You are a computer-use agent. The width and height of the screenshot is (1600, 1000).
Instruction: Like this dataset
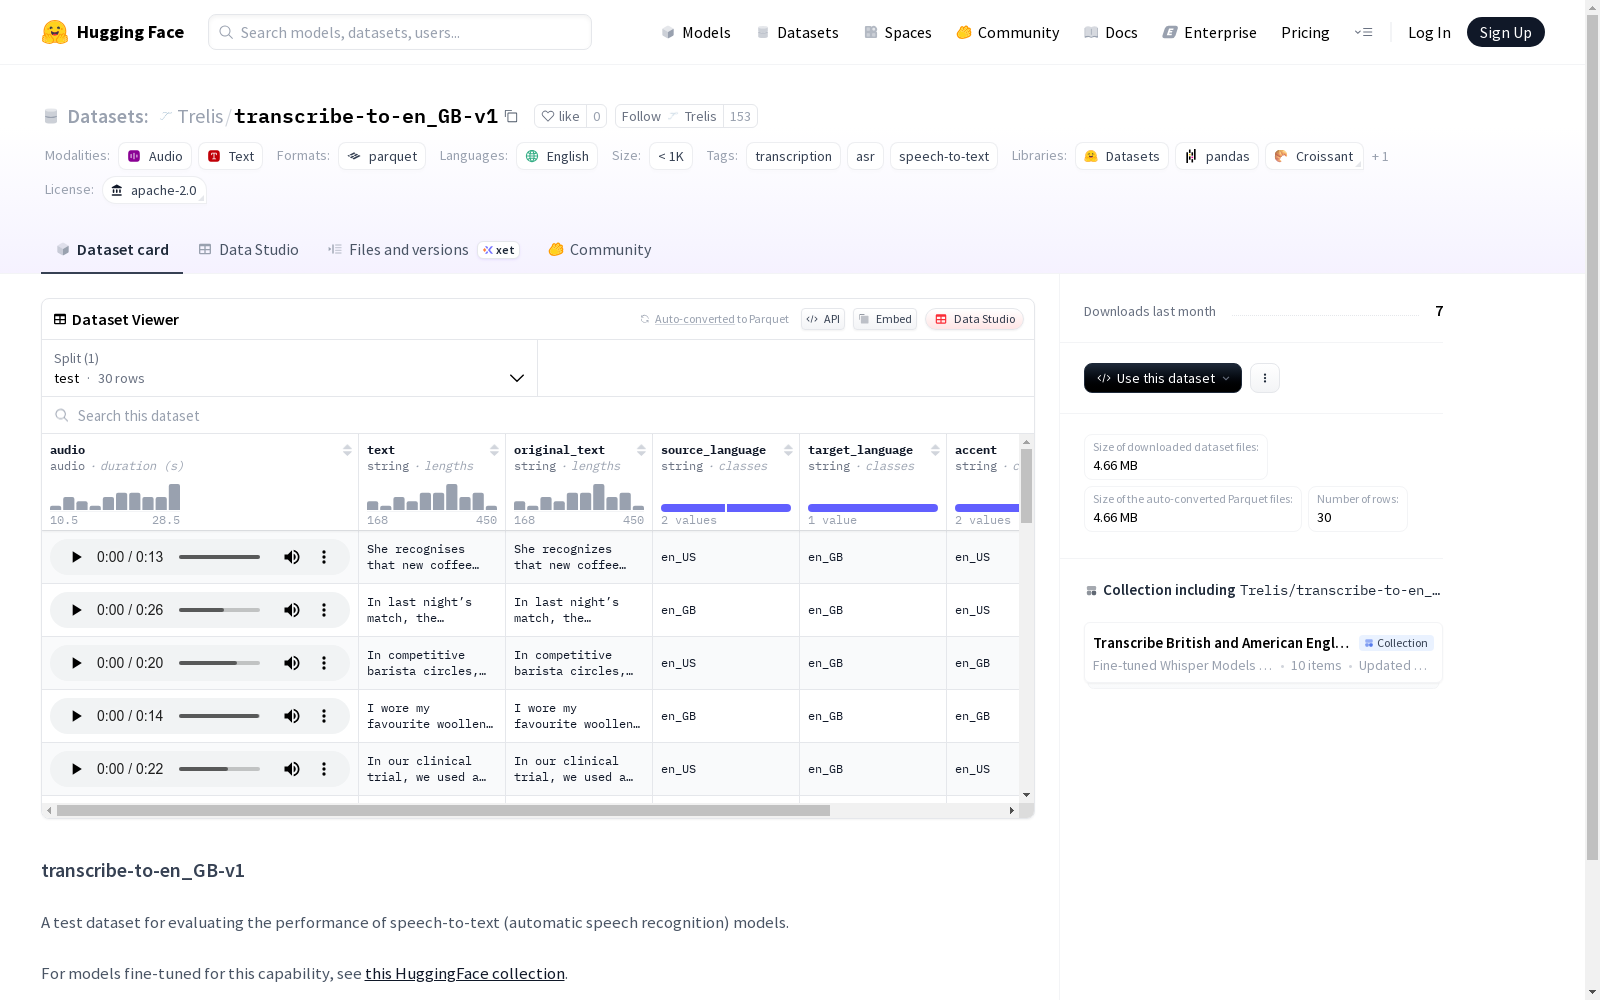[560, 116]
